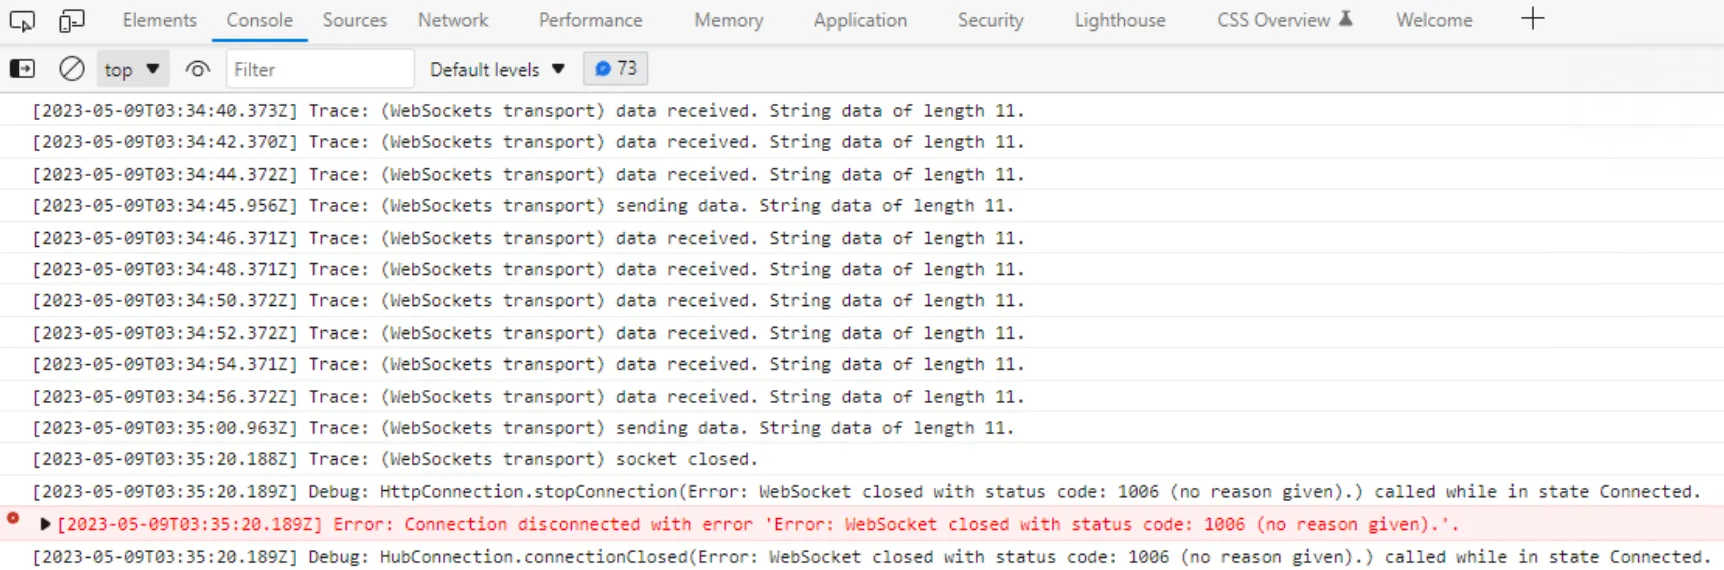Expand the Connection disconnected error entry

45,524
